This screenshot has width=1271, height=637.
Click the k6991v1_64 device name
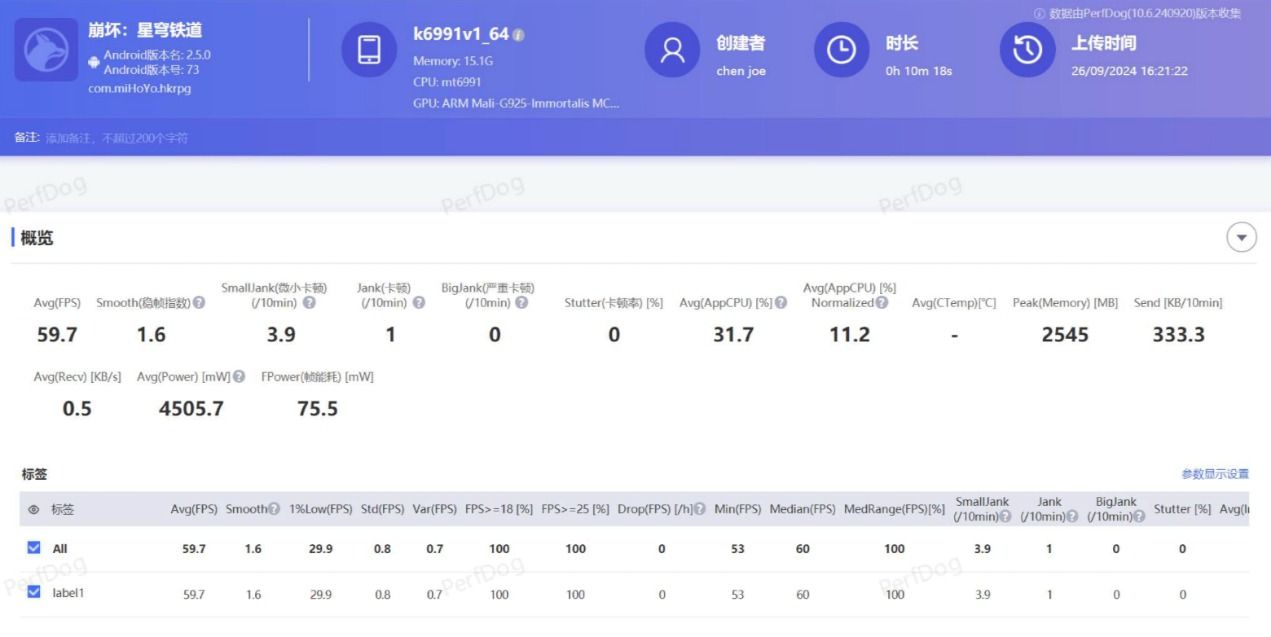click(461, 34)
